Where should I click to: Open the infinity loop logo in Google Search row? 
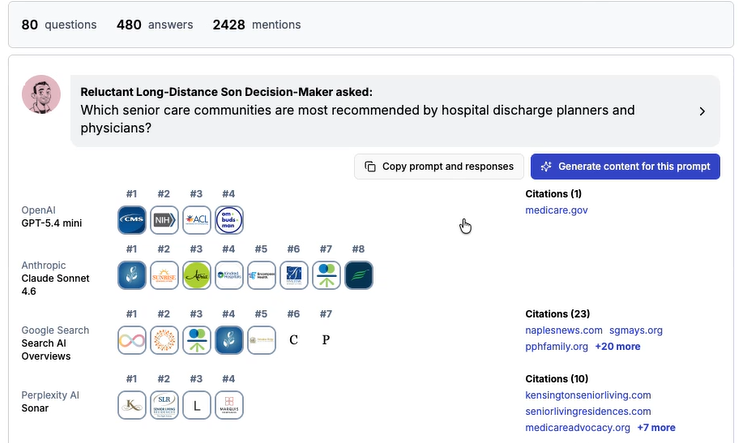[x=132, y=340]
